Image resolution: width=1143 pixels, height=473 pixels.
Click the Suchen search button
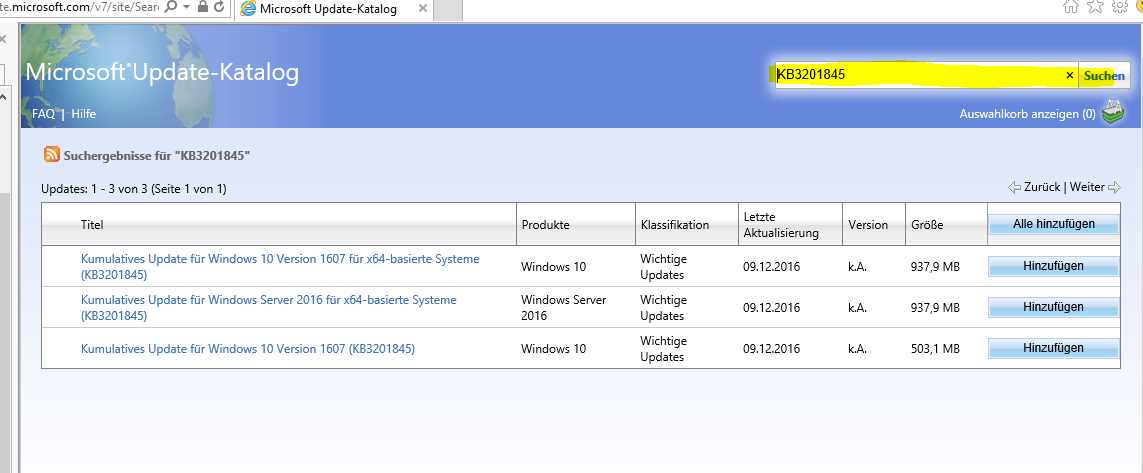[1104, 75]
